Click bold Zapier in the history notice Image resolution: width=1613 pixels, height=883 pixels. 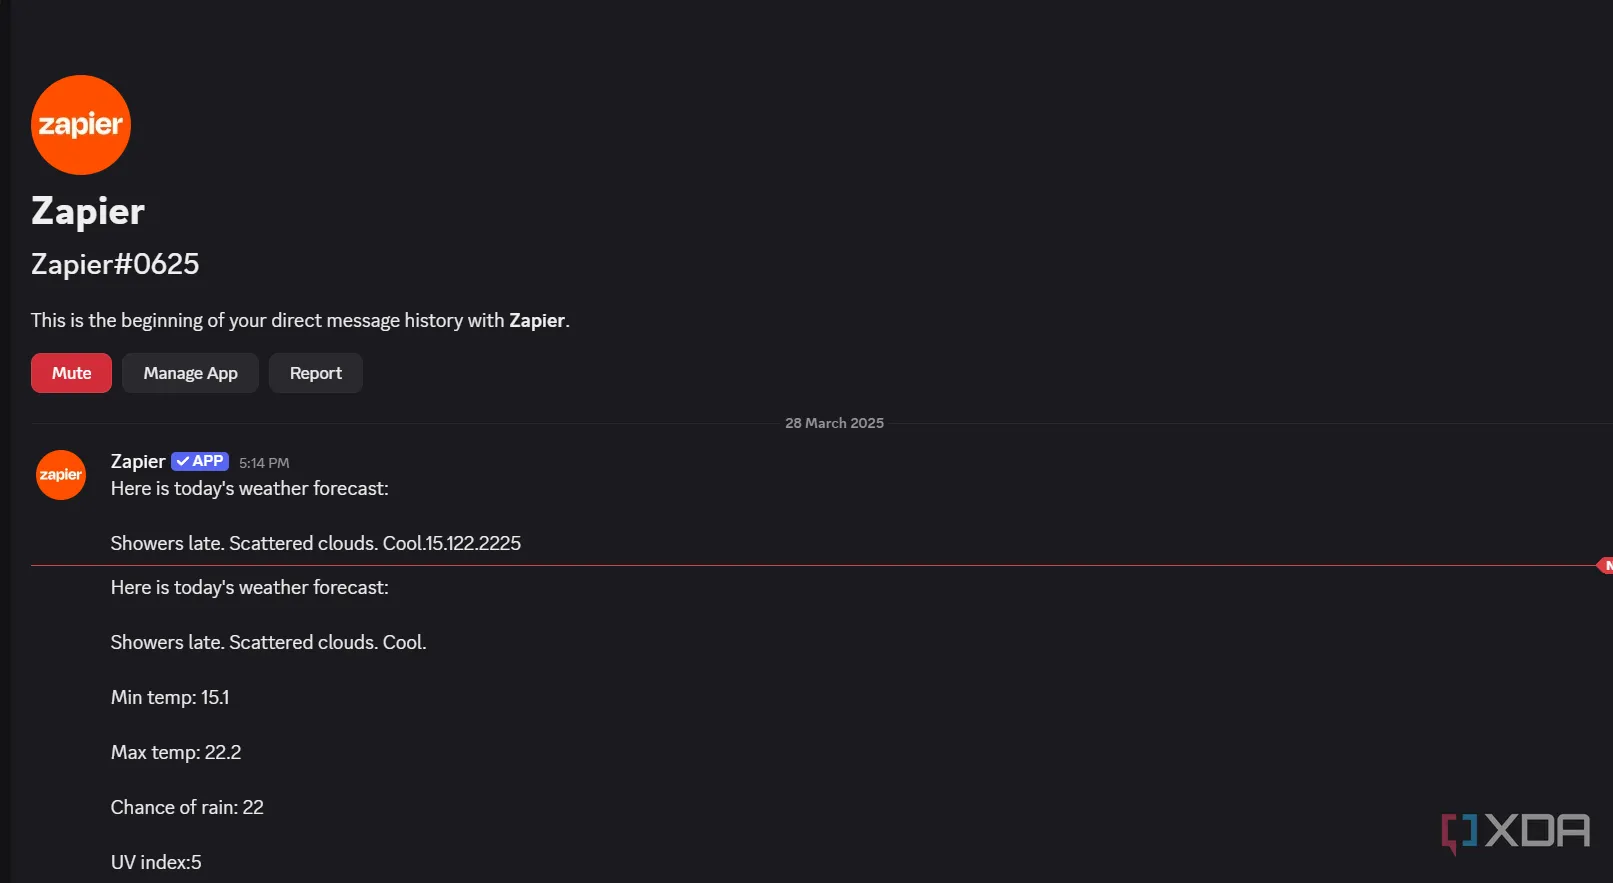point(537,320)
